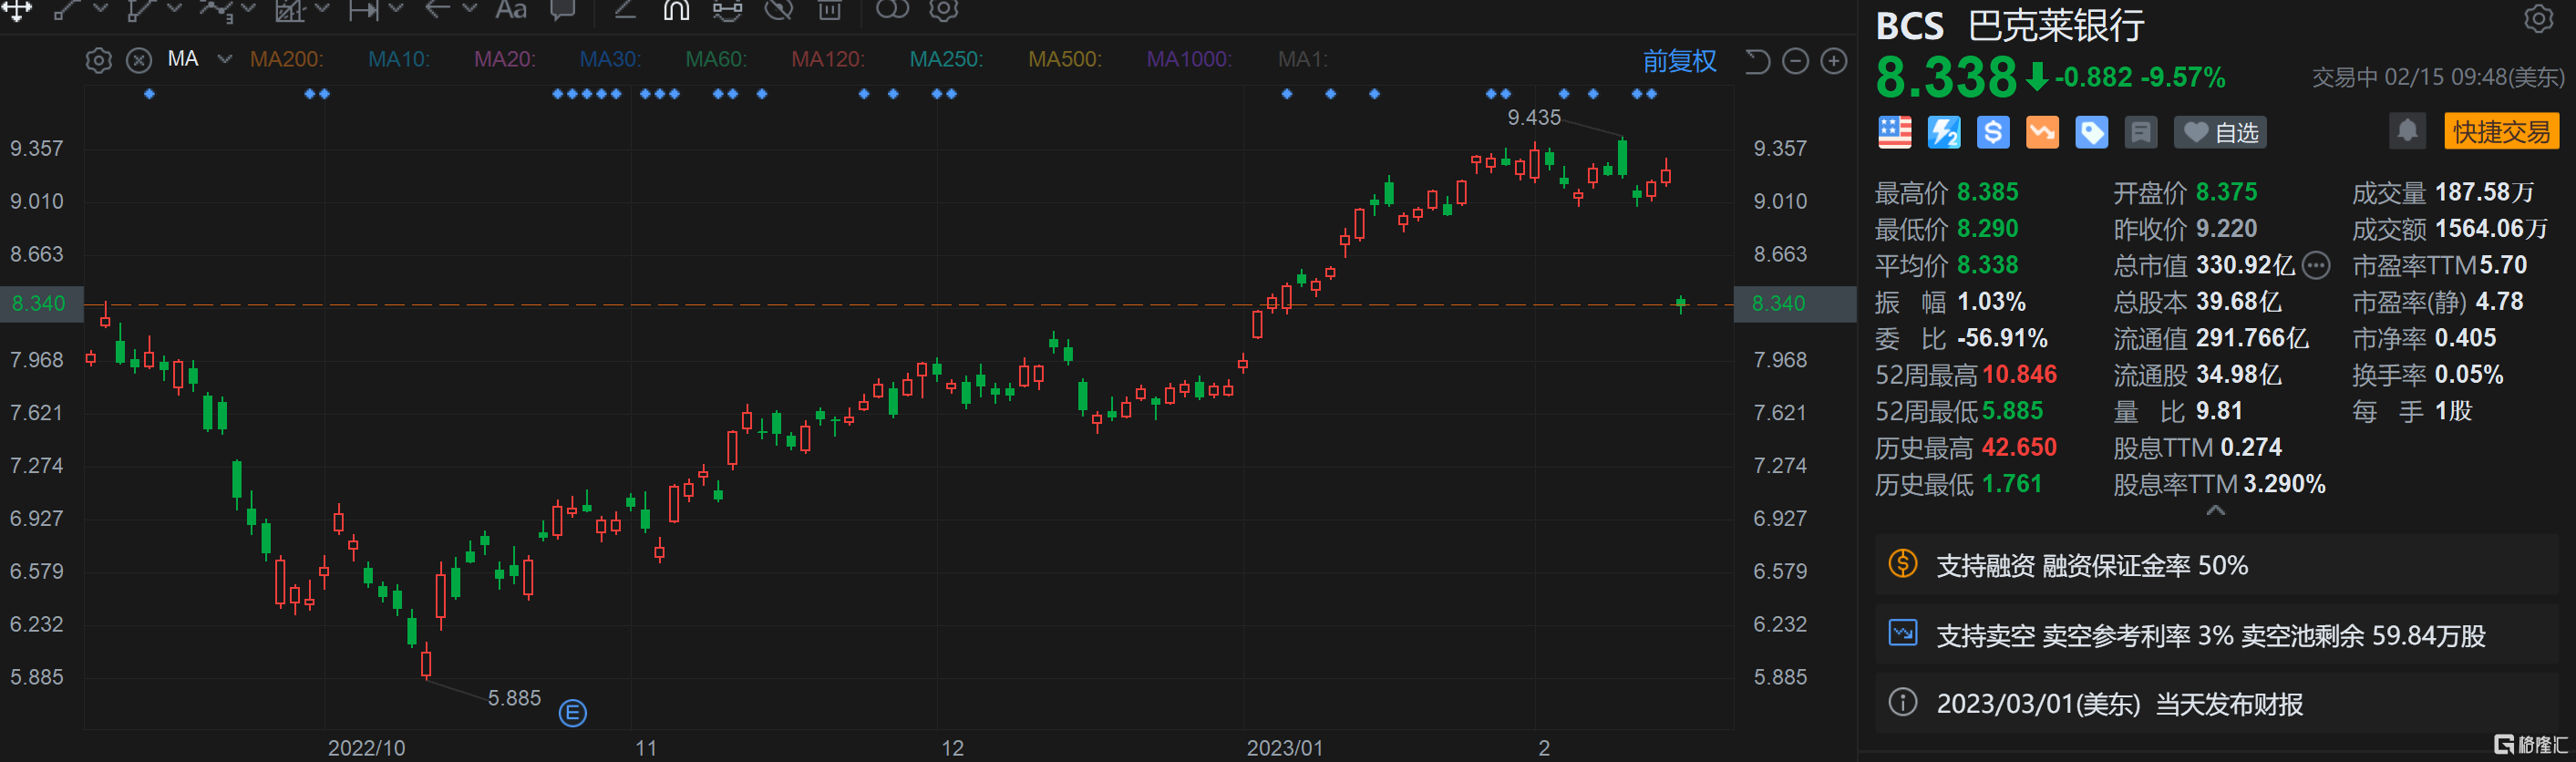Click the 快捷交易 quick trade button
The width and height of the screenshot is (2576, 762).
click(2500, 131)
